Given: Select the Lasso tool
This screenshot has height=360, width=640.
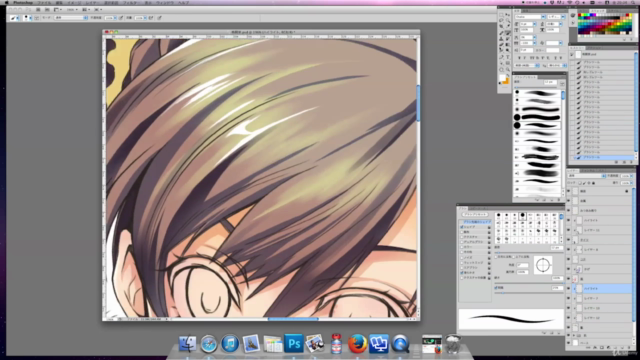Looking at the screenshot, I should (501, 20).
